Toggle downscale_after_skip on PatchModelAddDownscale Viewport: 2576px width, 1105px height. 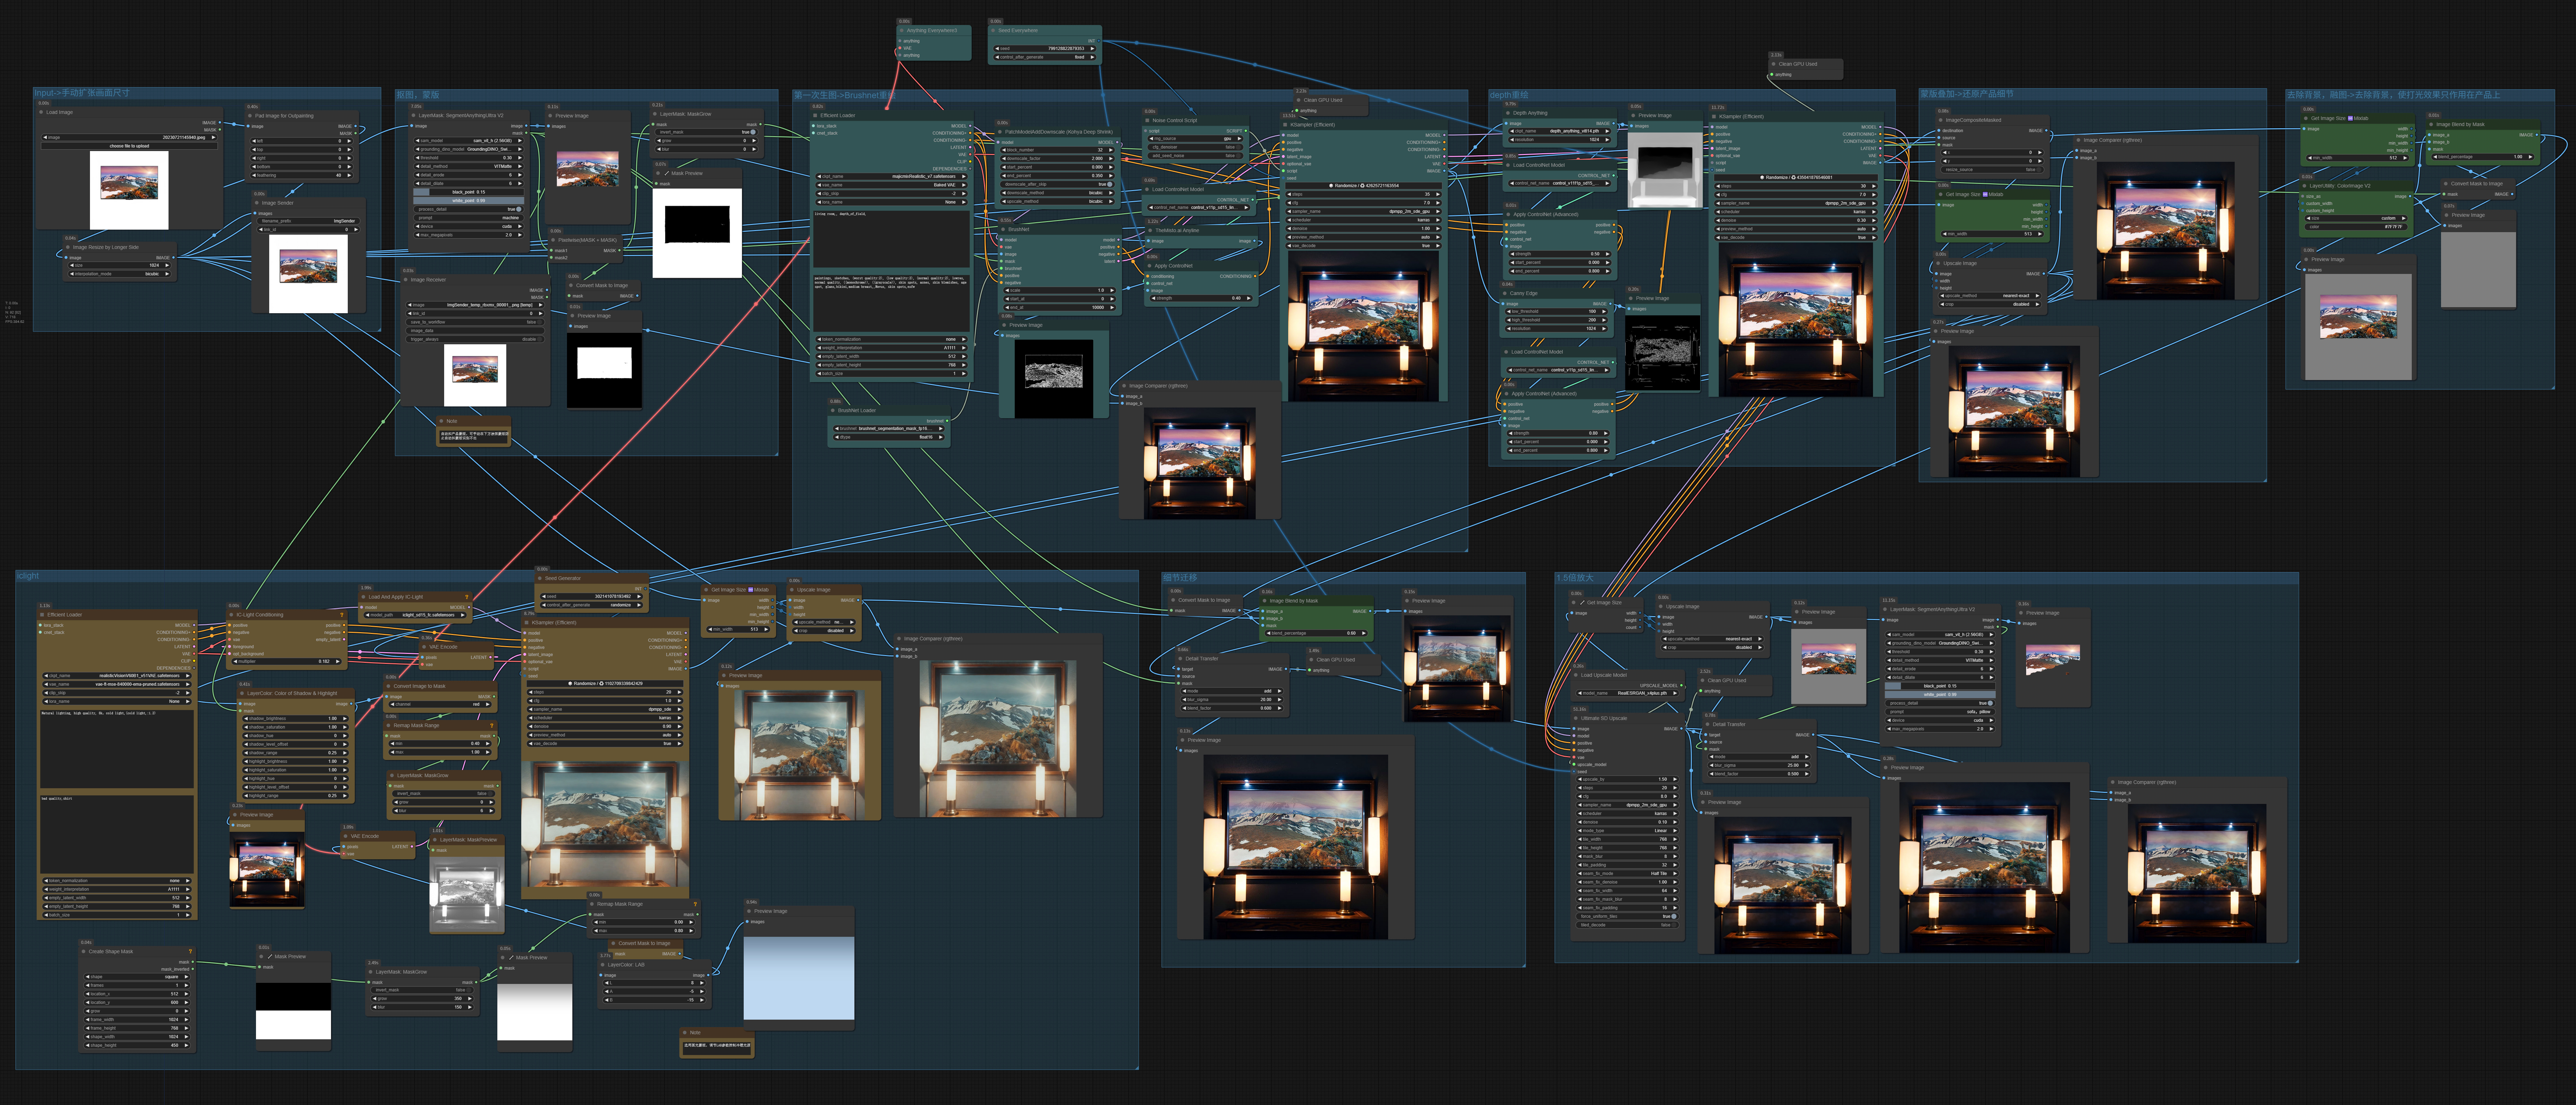1058,184
